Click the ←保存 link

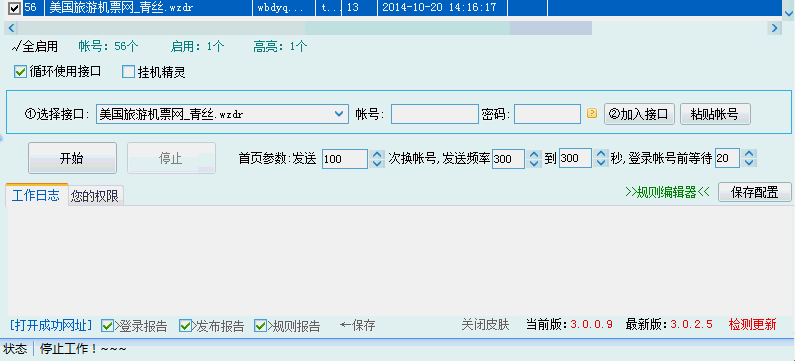pyautogui.click(x=357, y=326)
